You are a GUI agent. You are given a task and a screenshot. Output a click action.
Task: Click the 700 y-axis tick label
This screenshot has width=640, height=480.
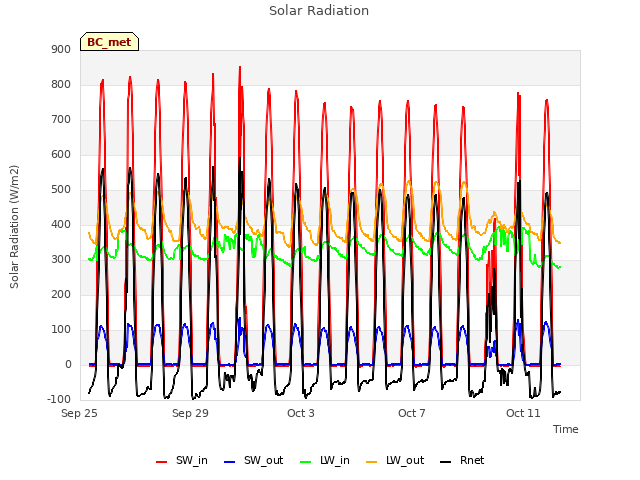tap(61, 120)
